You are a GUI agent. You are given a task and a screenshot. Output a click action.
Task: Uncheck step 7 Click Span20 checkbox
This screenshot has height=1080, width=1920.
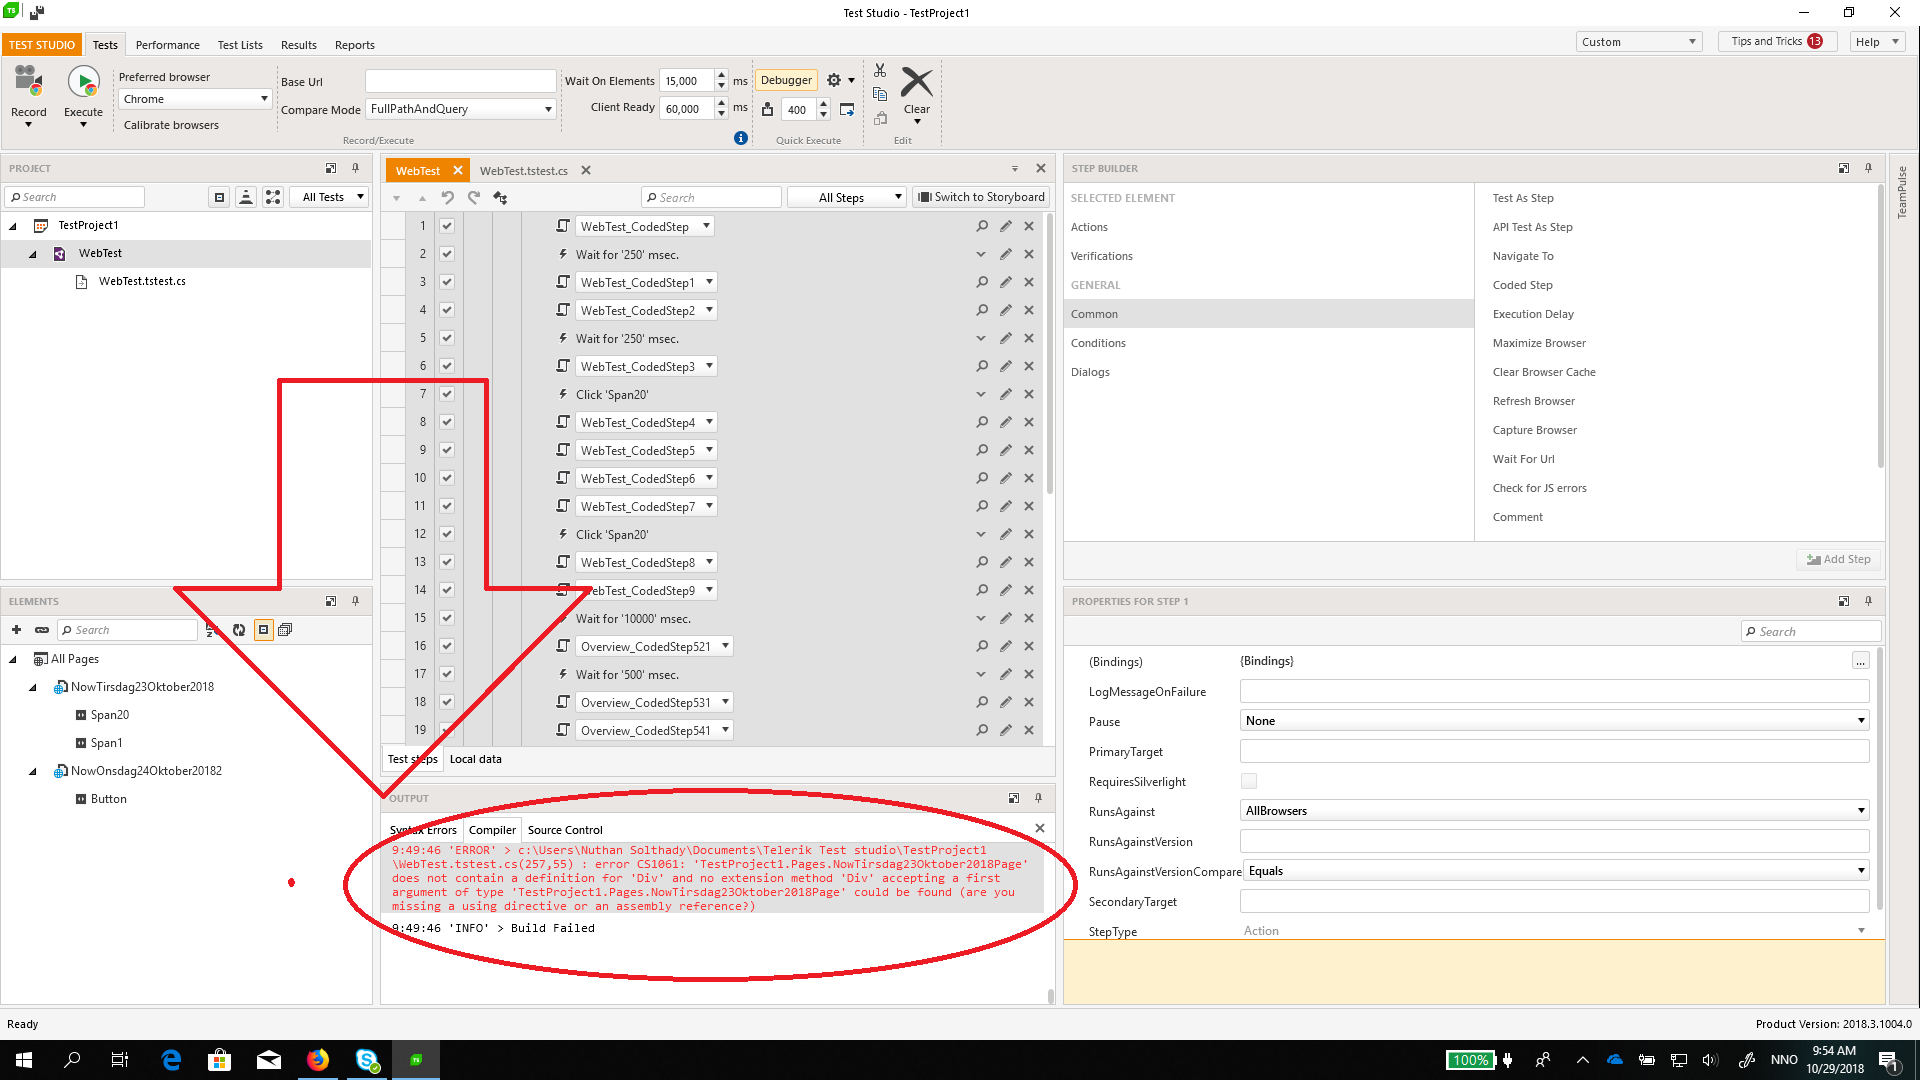coord(447,394)
